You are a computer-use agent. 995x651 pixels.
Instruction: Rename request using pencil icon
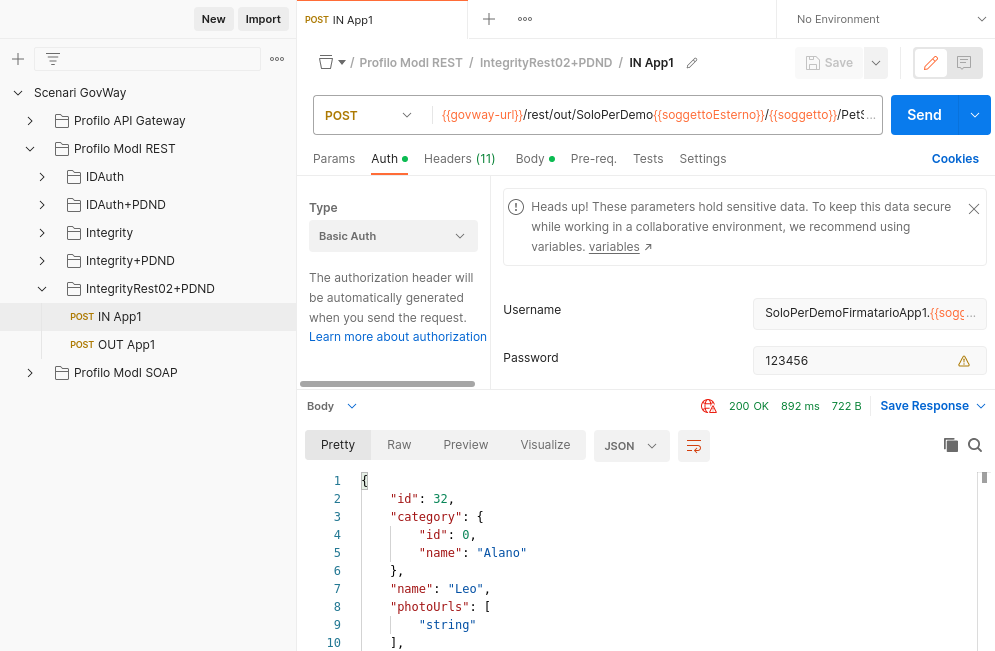692,63
